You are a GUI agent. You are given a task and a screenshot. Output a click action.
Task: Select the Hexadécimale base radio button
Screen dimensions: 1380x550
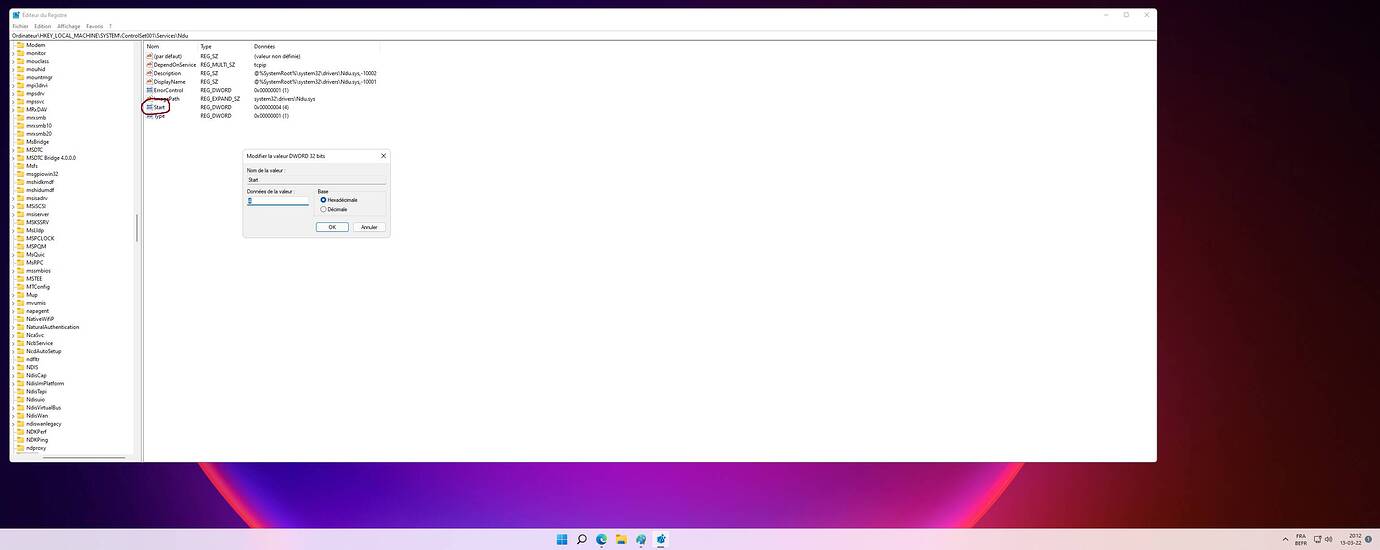(x=323, y=200)
